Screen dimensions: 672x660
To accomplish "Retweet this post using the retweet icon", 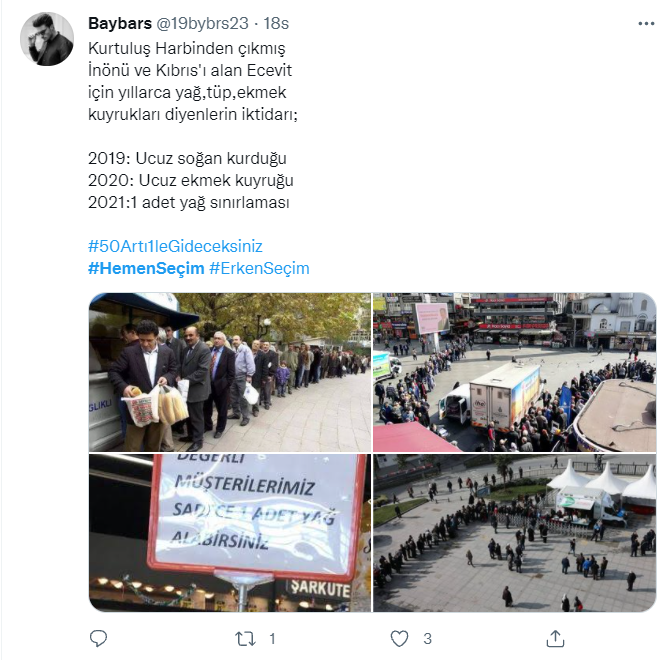I will click(x=246, y=639).
